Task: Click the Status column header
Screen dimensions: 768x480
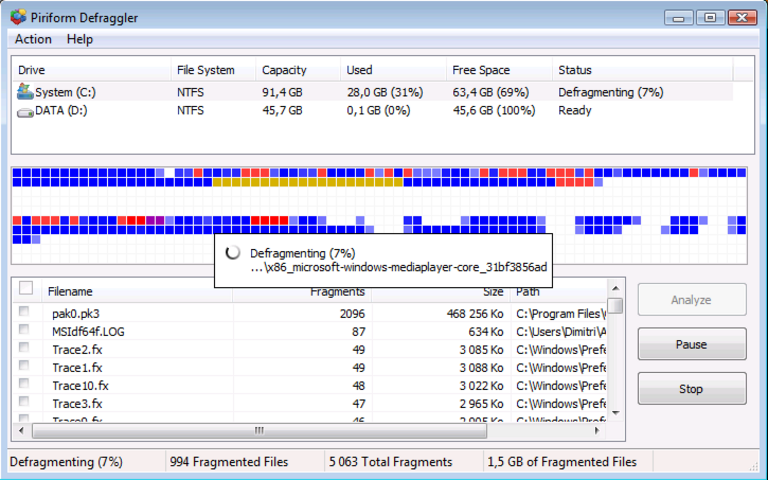Action: click(x=643, y=70)
